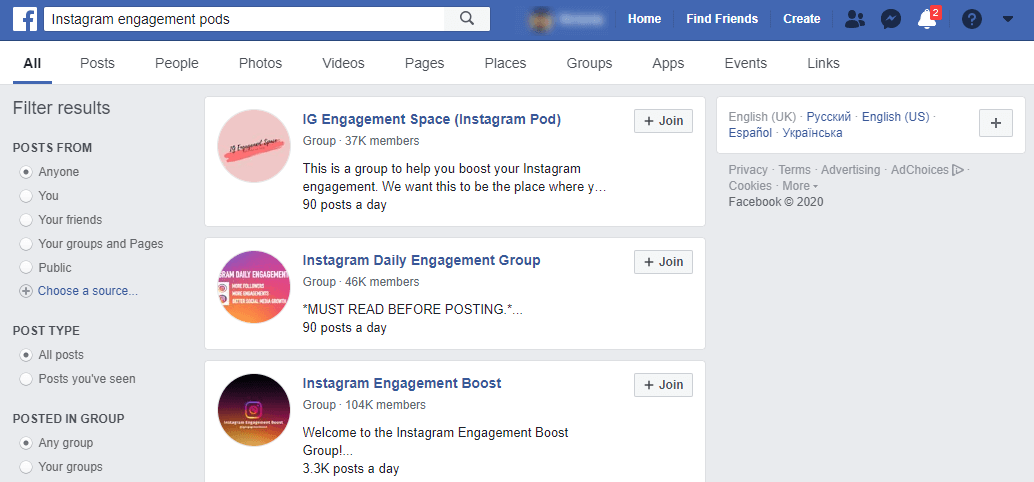Select the Your friends radio option
This screenshot has width=1034, height=482.
pos(26,220)
